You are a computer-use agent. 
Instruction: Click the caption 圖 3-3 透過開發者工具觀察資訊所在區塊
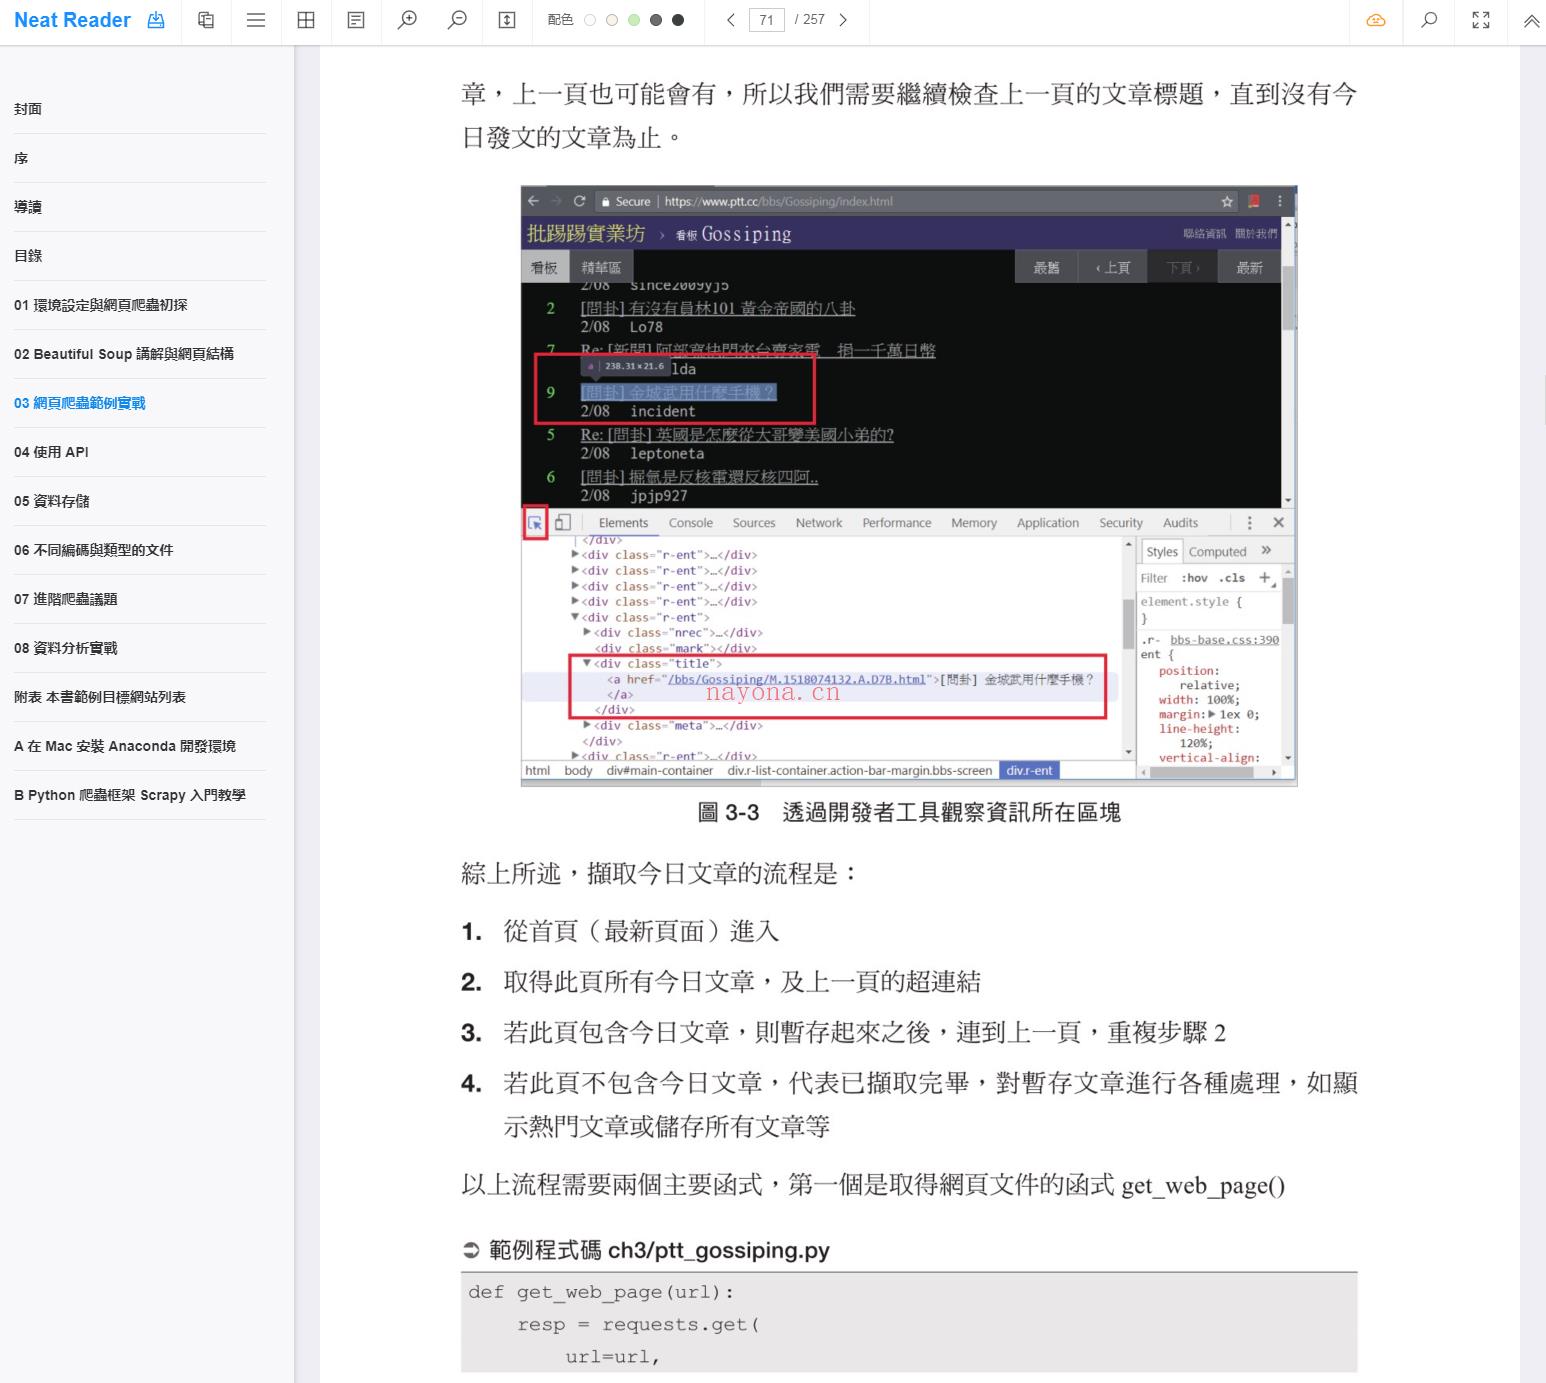909,813
